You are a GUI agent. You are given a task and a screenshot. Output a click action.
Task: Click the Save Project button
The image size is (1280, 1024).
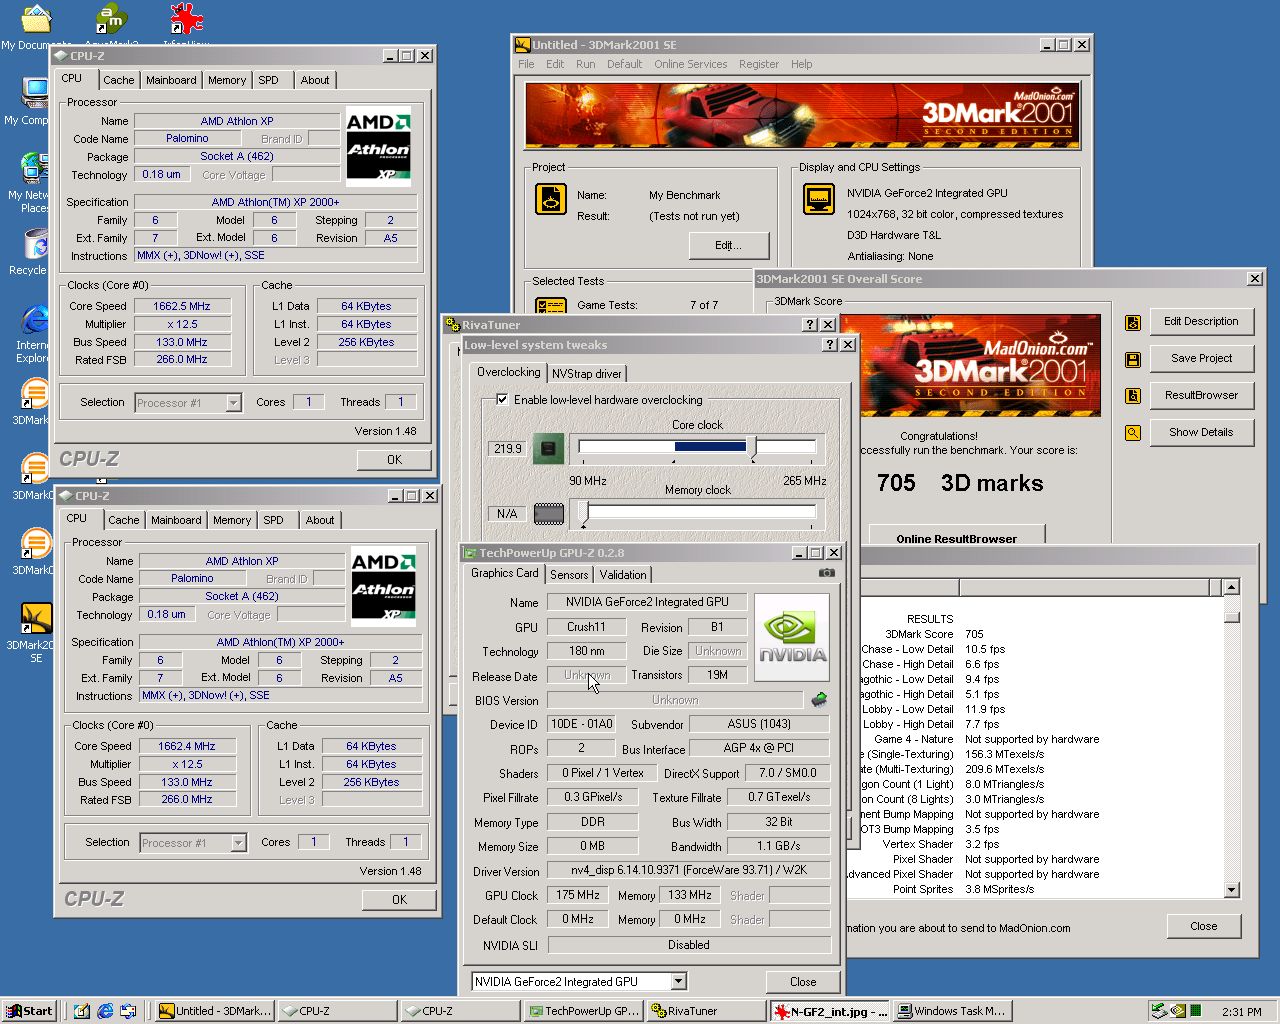(1201, 358)
